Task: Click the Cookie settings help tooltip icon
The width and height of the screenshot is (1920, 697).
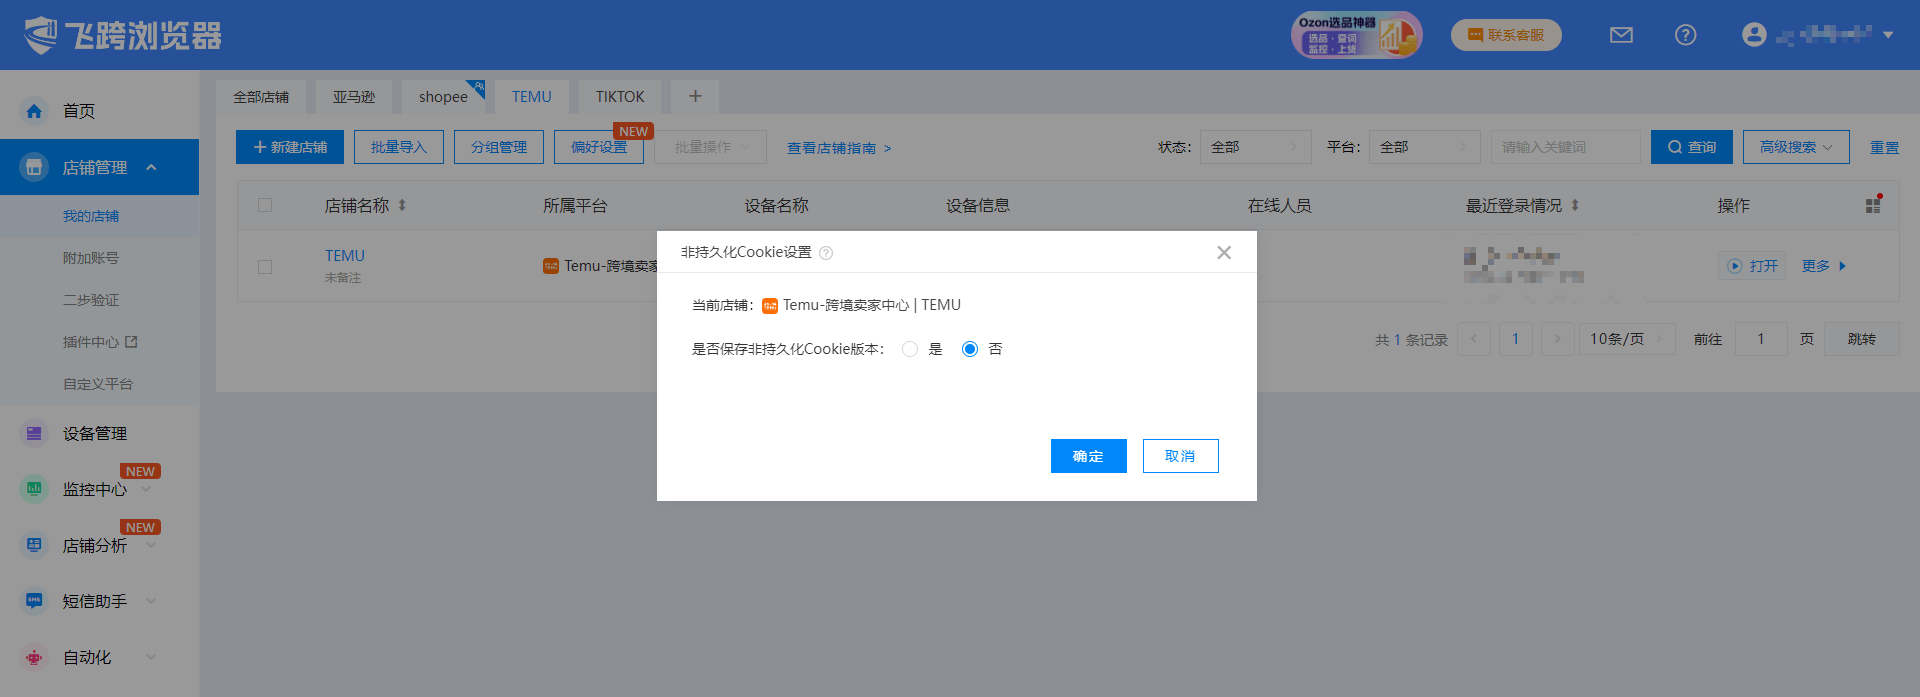Action: click(826, 253)
